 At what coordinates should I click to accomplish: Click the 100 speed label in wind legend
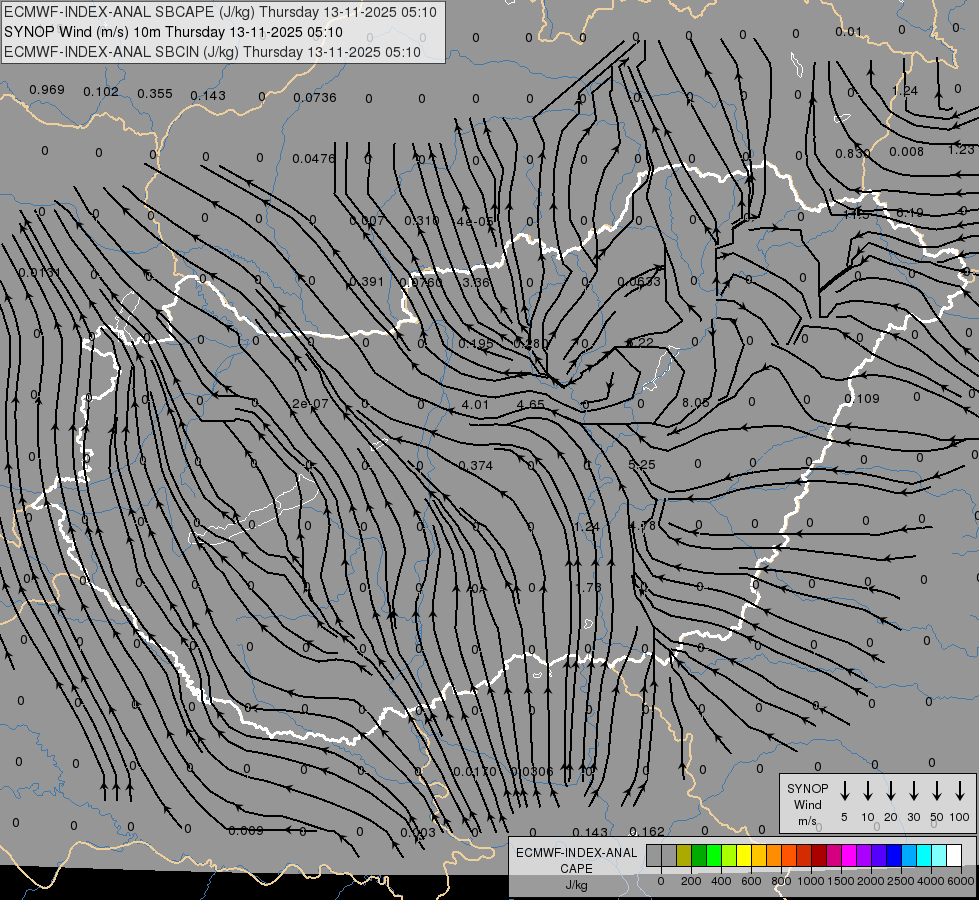(x=960, y=817)
